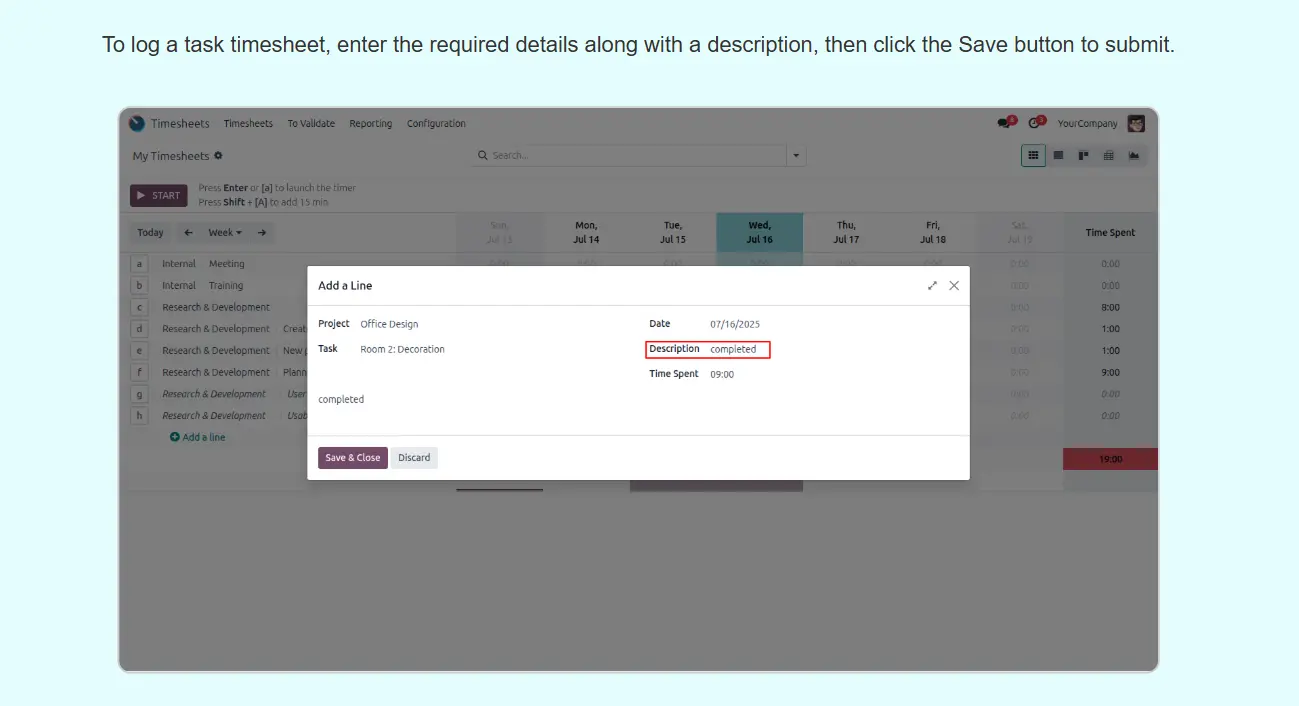Start the timer with START button
The image size is (1299, 706).
(x=158, y=196)
